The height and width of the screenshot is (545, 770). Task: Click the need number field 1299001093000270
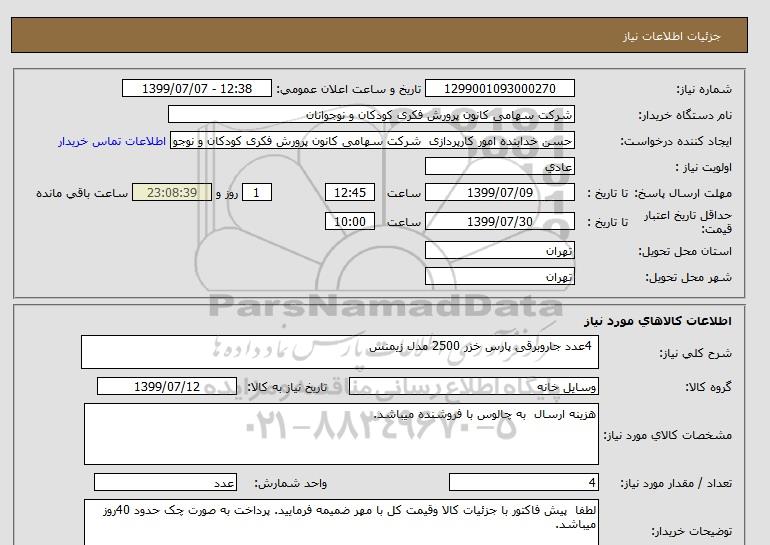coord(499,88)
